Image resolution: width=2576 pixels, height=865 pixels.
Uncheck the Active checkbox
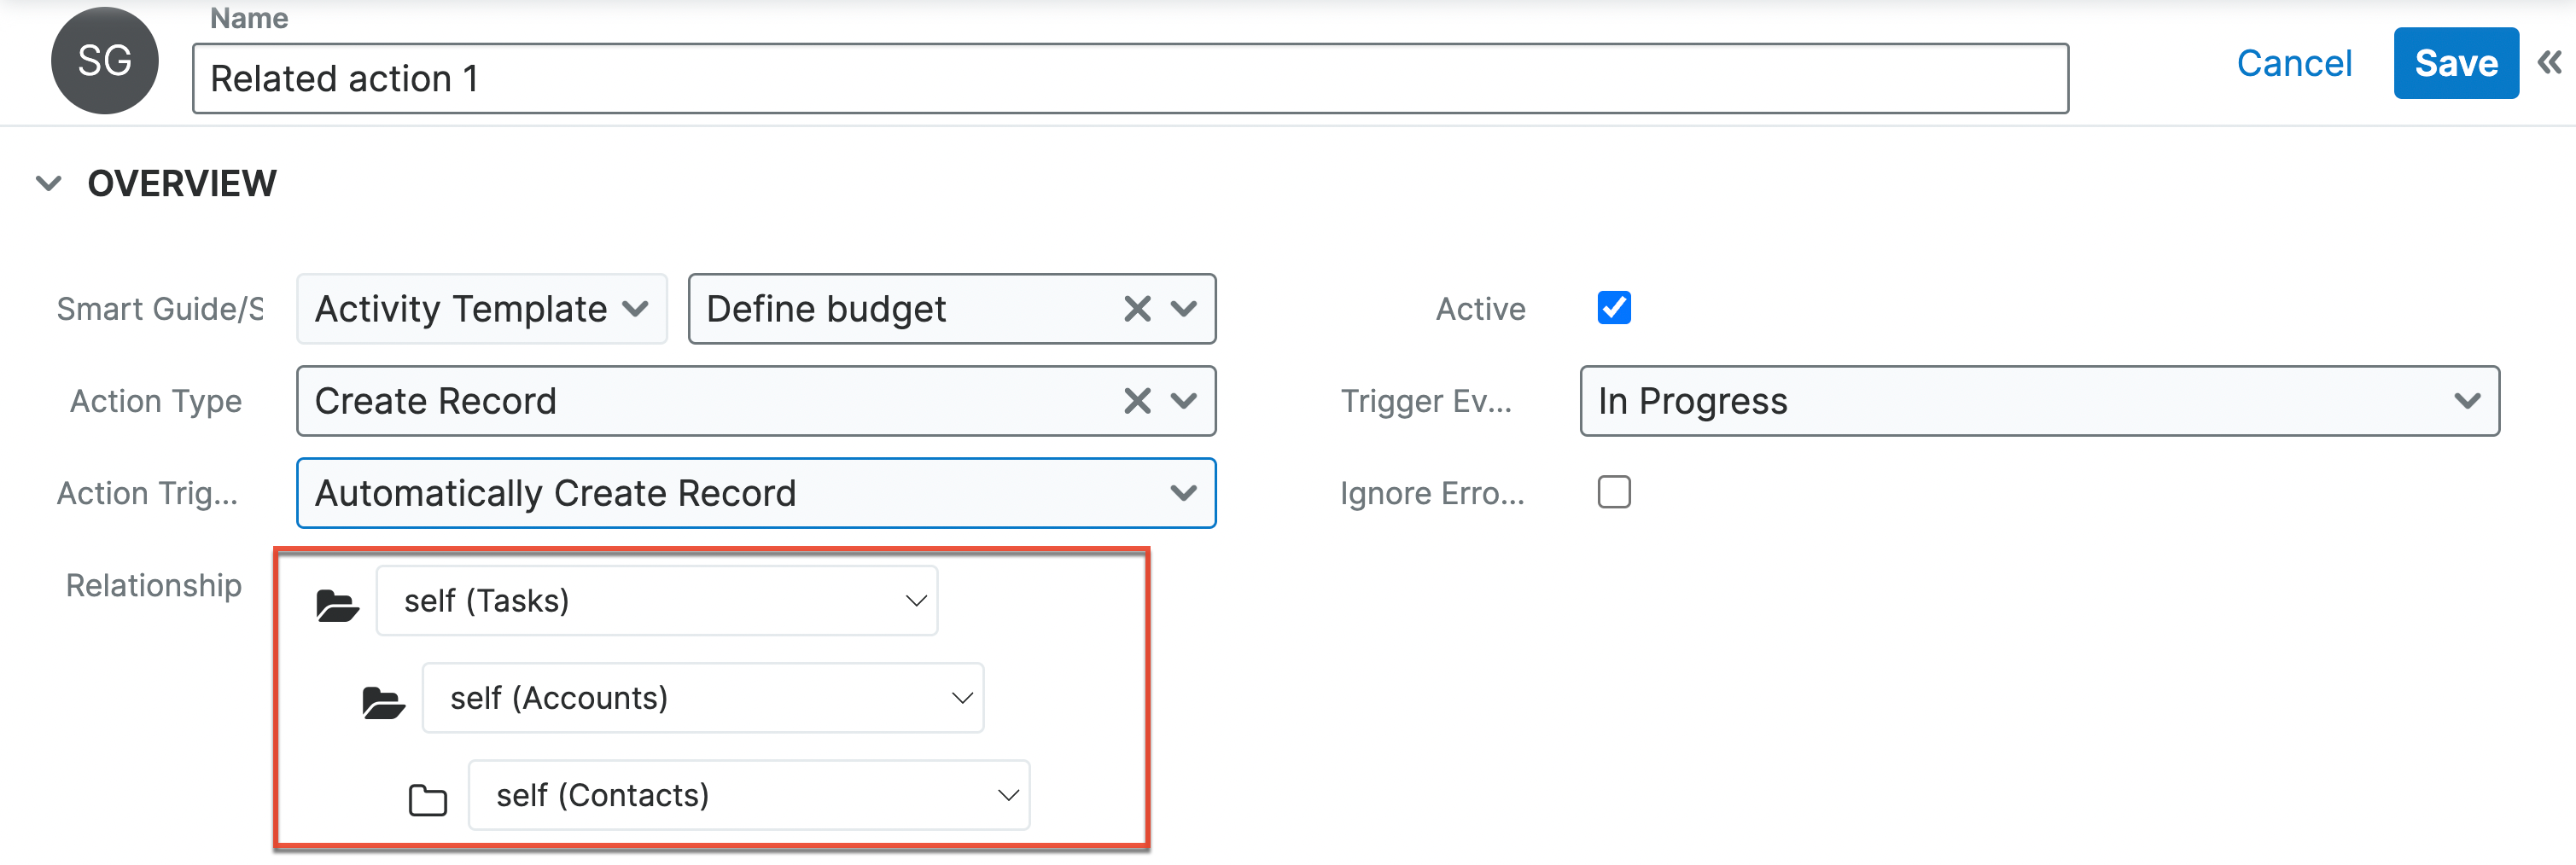tap(1613, 308)
